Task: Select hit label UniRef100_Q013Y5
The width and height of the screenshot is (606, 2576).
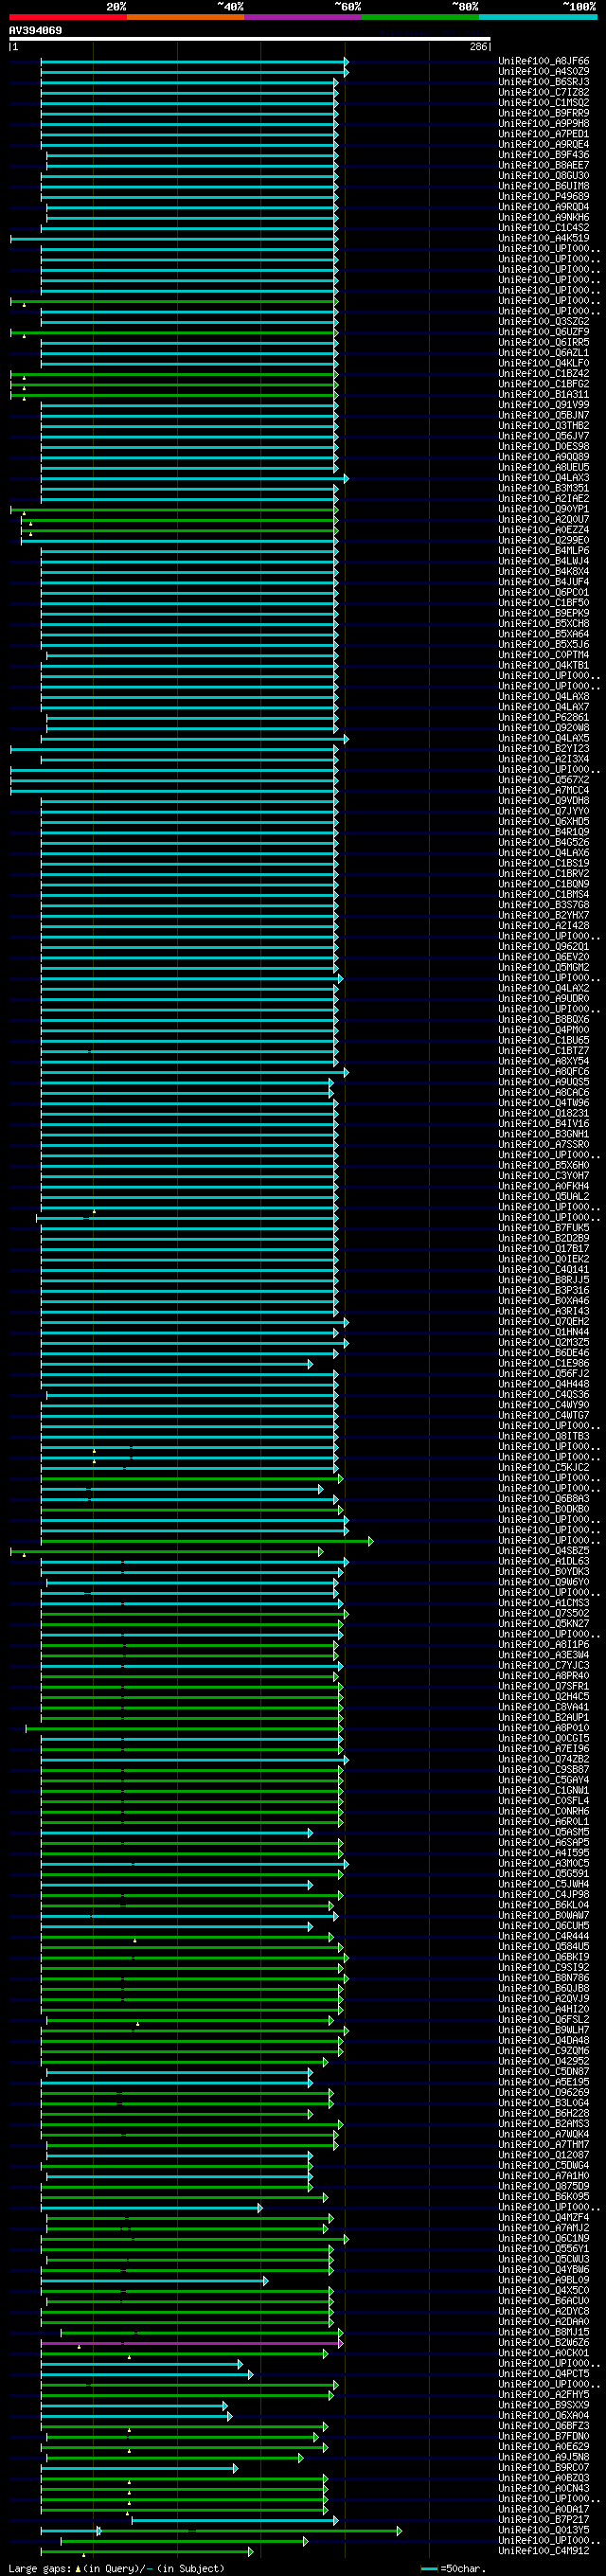Action: [x=544, y=2531]
